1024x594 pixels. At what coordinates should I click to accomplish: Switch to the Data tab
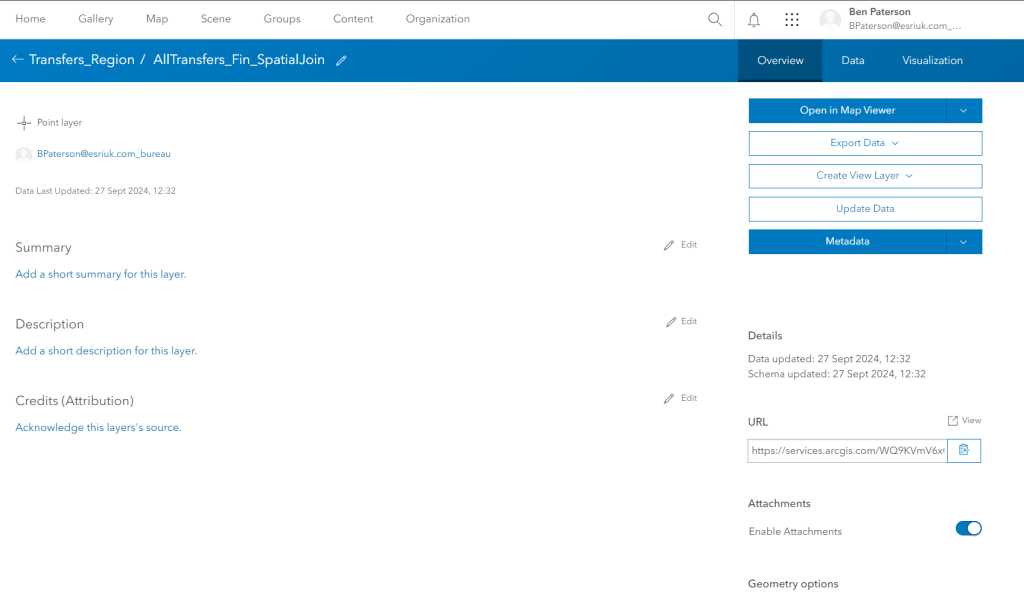[852, 60]
